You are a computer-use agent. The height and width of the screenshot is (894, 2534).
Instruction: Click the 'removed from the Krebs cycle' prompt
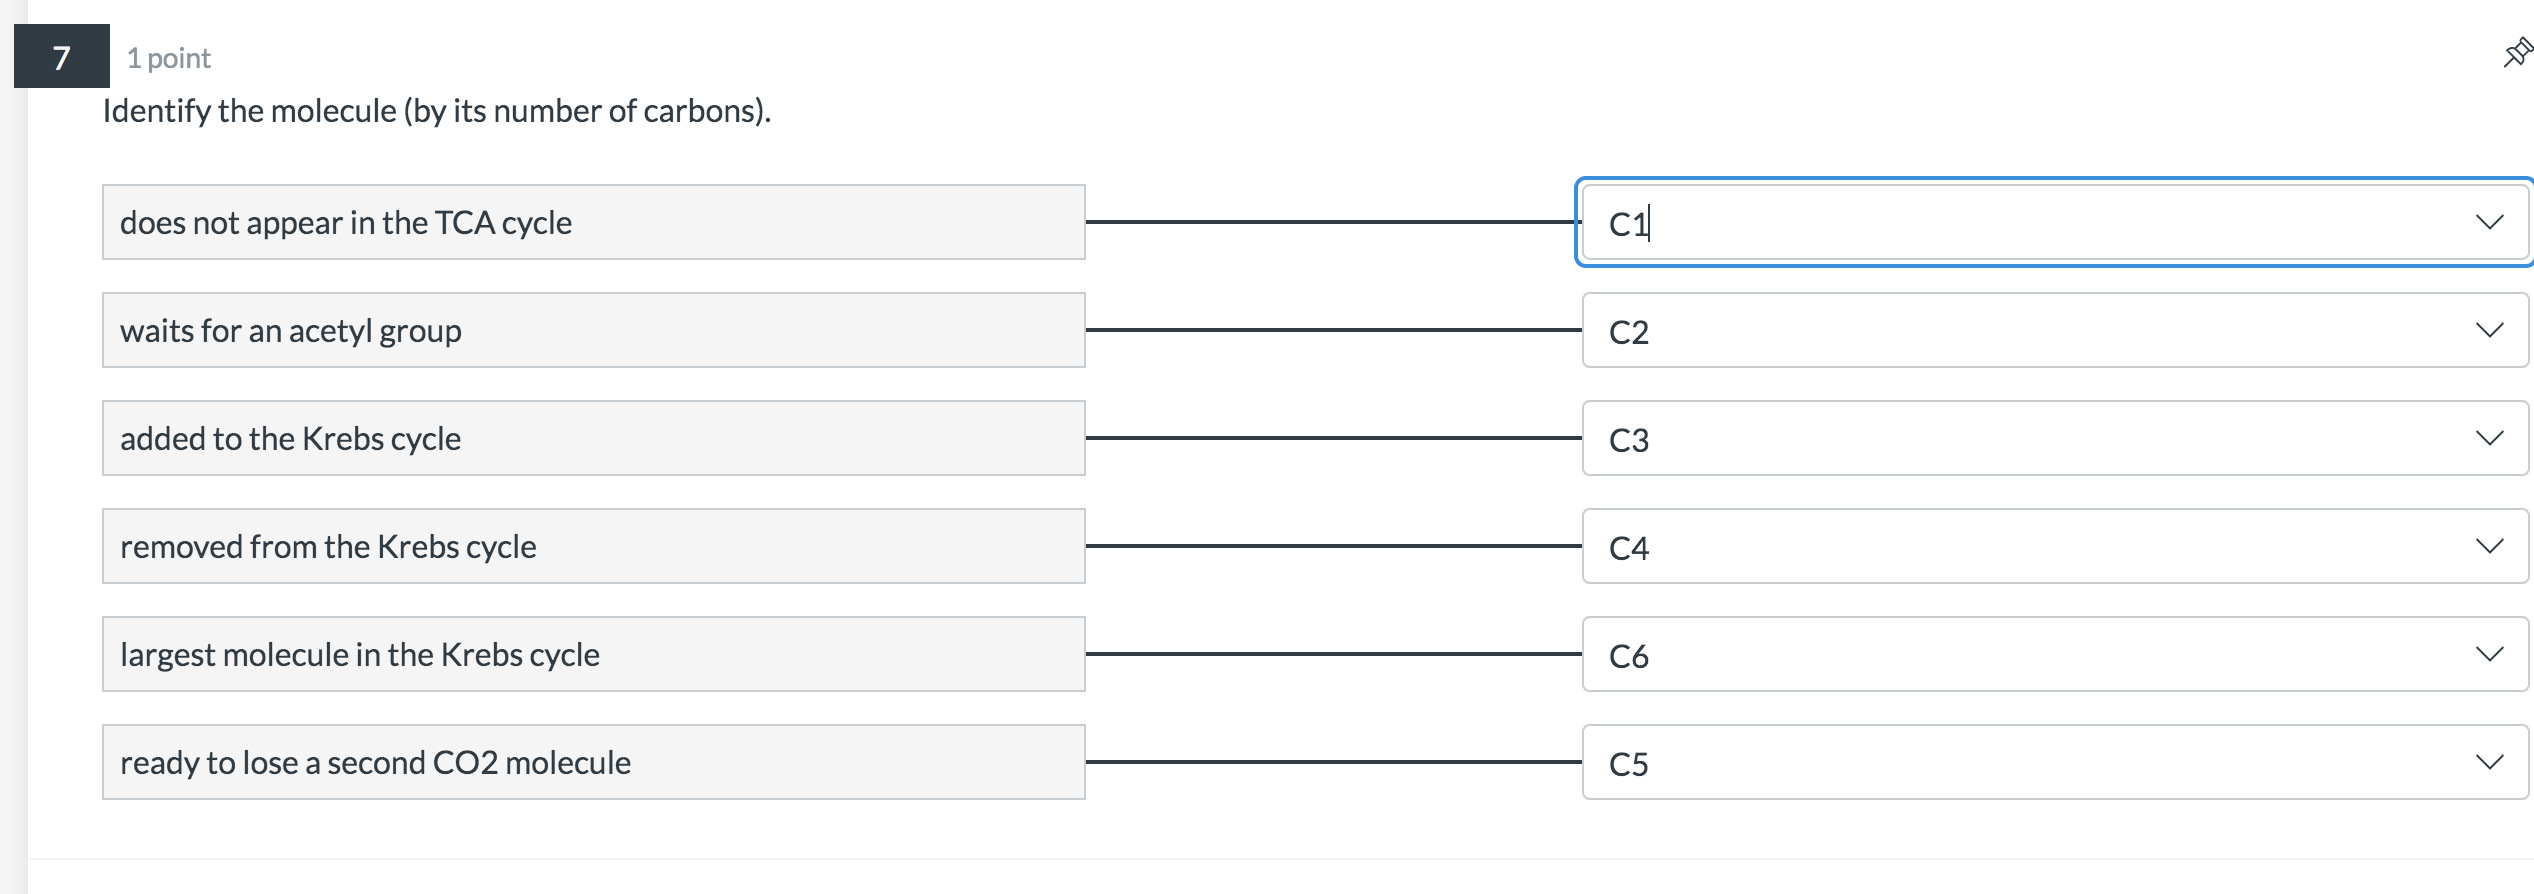pos(594,546)
